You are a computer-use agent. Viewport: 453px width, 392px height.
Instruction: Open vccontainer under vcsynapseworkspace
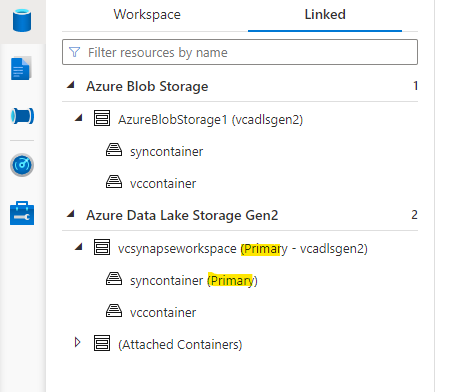(x=163, y=313)
